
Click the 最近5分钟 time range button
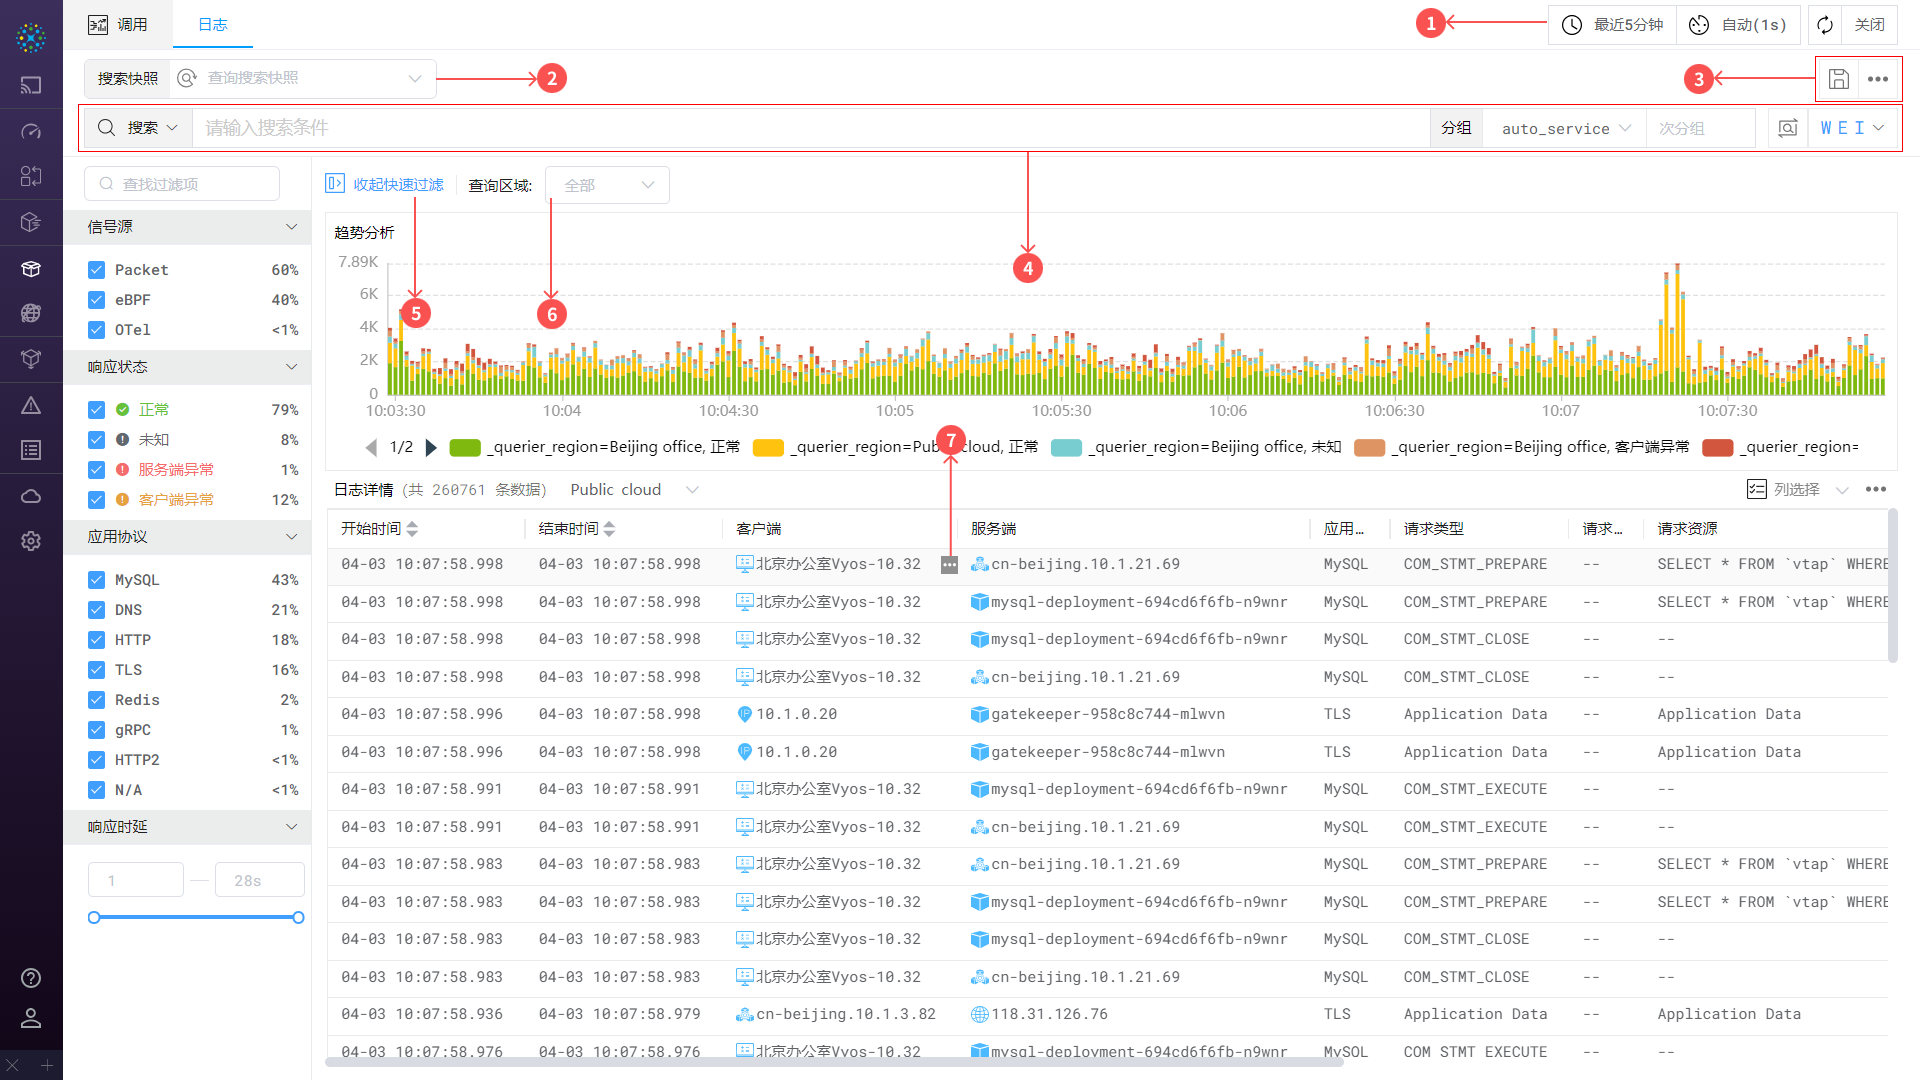1613,25
